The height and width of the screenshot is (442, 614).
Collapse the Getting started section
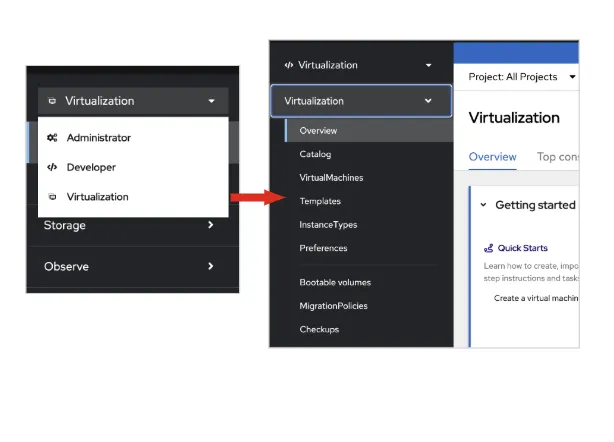pyautogui.click(x=483, y=205)
